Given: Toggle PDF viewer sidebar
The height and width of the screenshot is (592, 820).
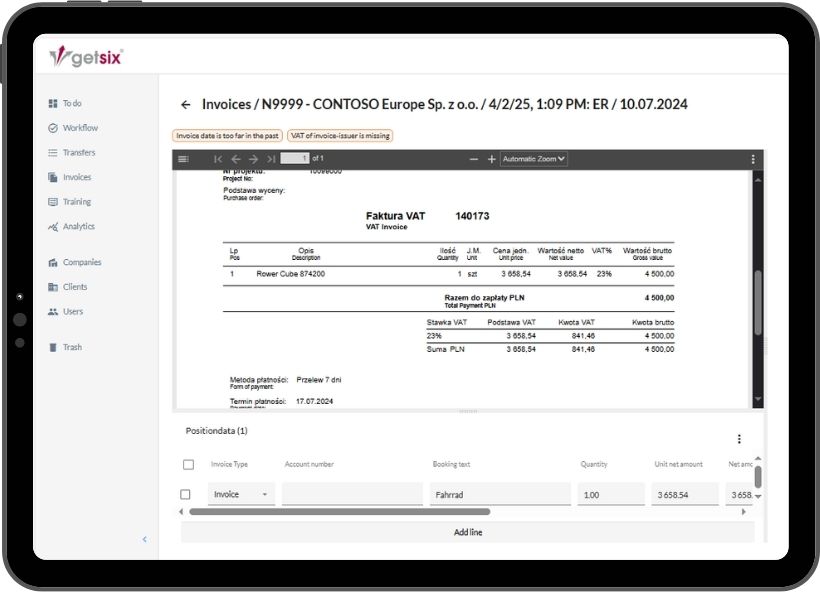Looking at the screenshot, I should pos(183,159).
